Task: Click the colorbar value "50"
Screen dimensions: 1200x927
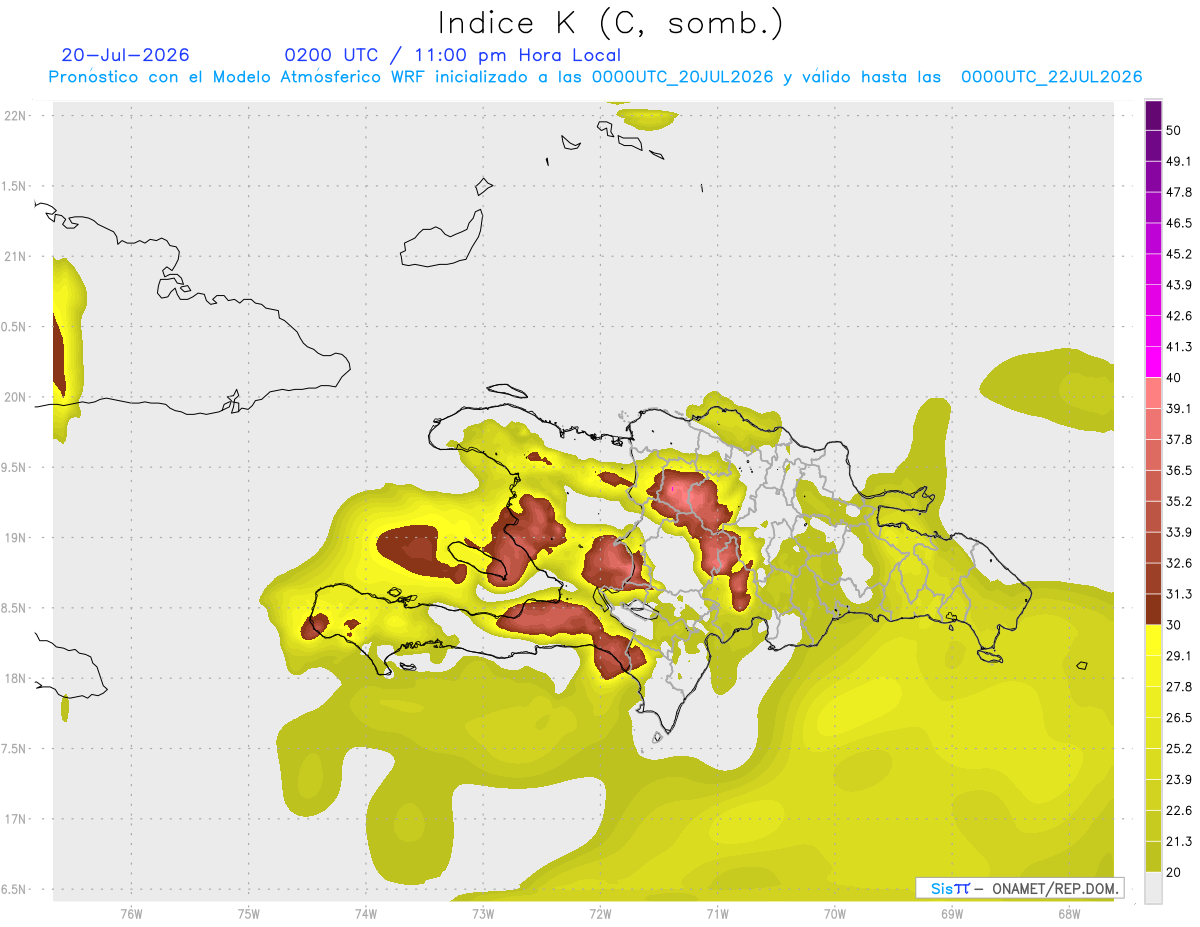Action: click(1173, 130)
